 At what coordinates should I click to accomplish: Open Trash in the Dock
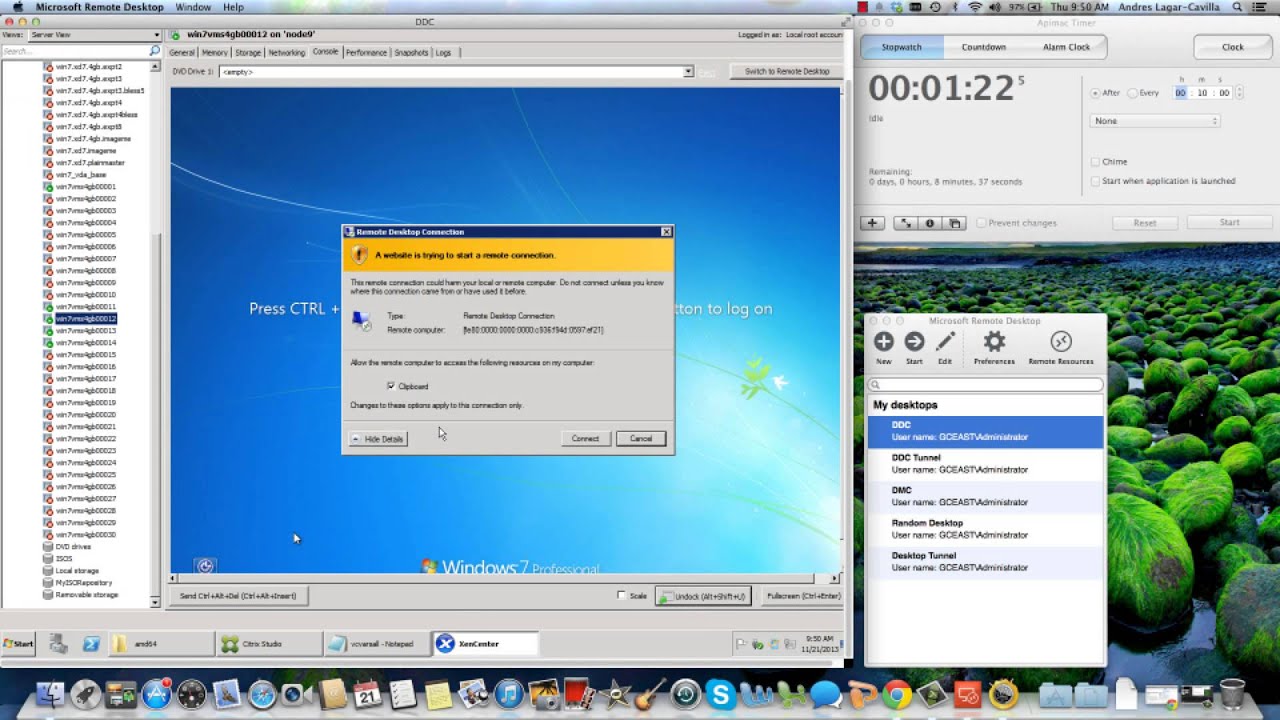click(x=1232, y=693)
